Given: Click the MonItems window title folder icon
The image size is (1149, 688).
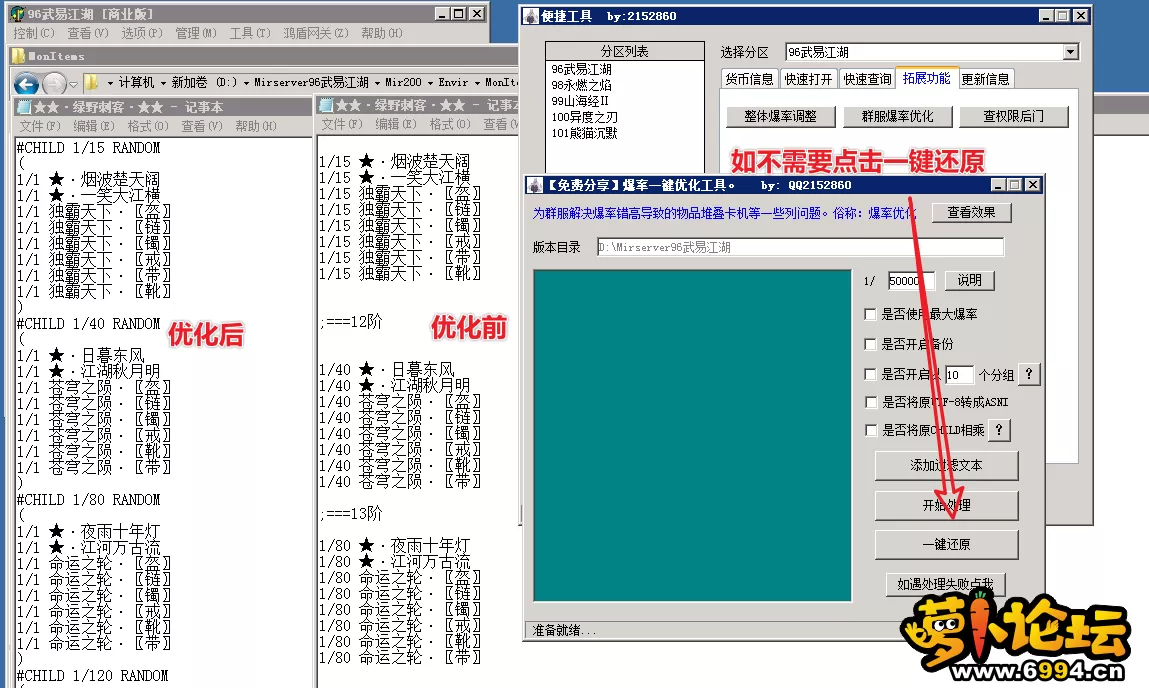Looking at the screenshot, I should [x=18, y=56].
